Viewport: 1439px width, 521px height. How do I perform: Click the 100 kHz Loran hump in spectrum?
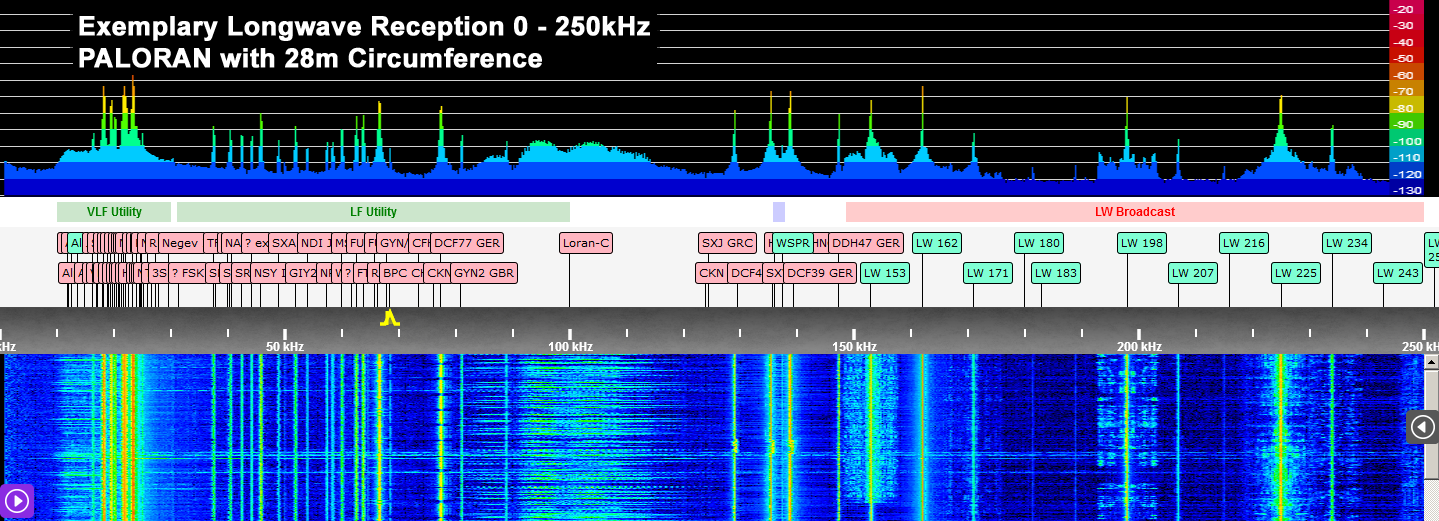point(570,160)
